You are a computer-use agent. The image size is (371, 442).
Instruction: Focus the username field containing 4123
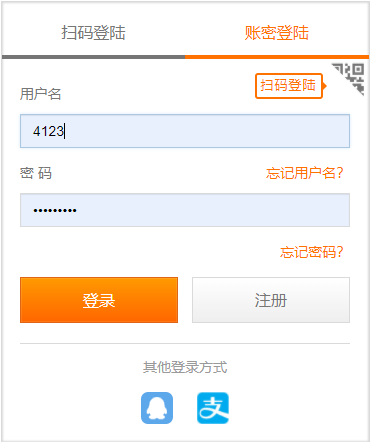[185, 131]
